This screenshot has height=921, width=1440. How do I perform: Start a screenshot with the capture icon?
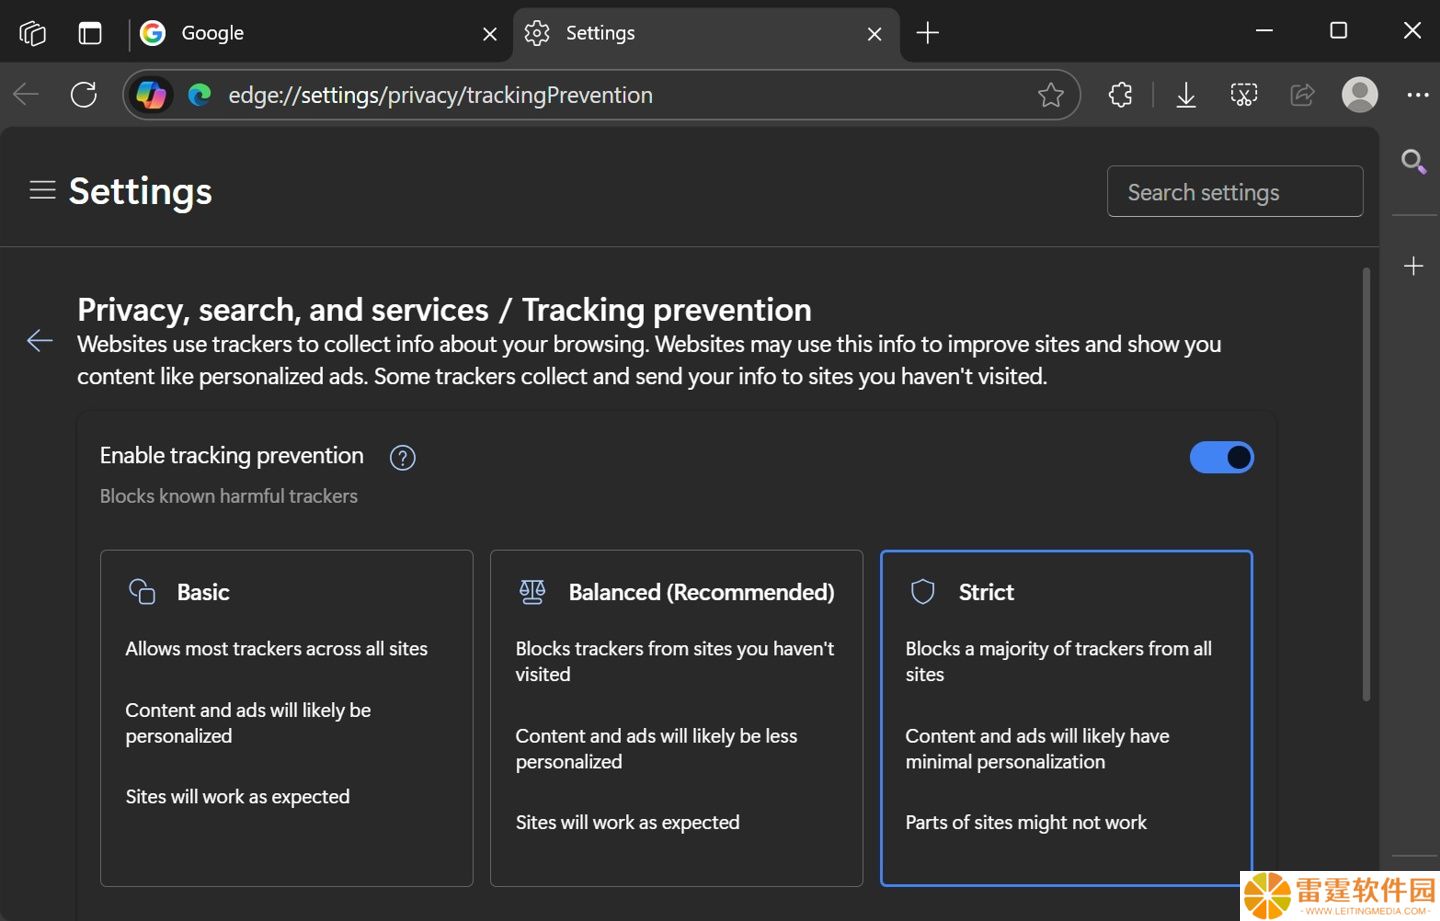point(1244,95)
